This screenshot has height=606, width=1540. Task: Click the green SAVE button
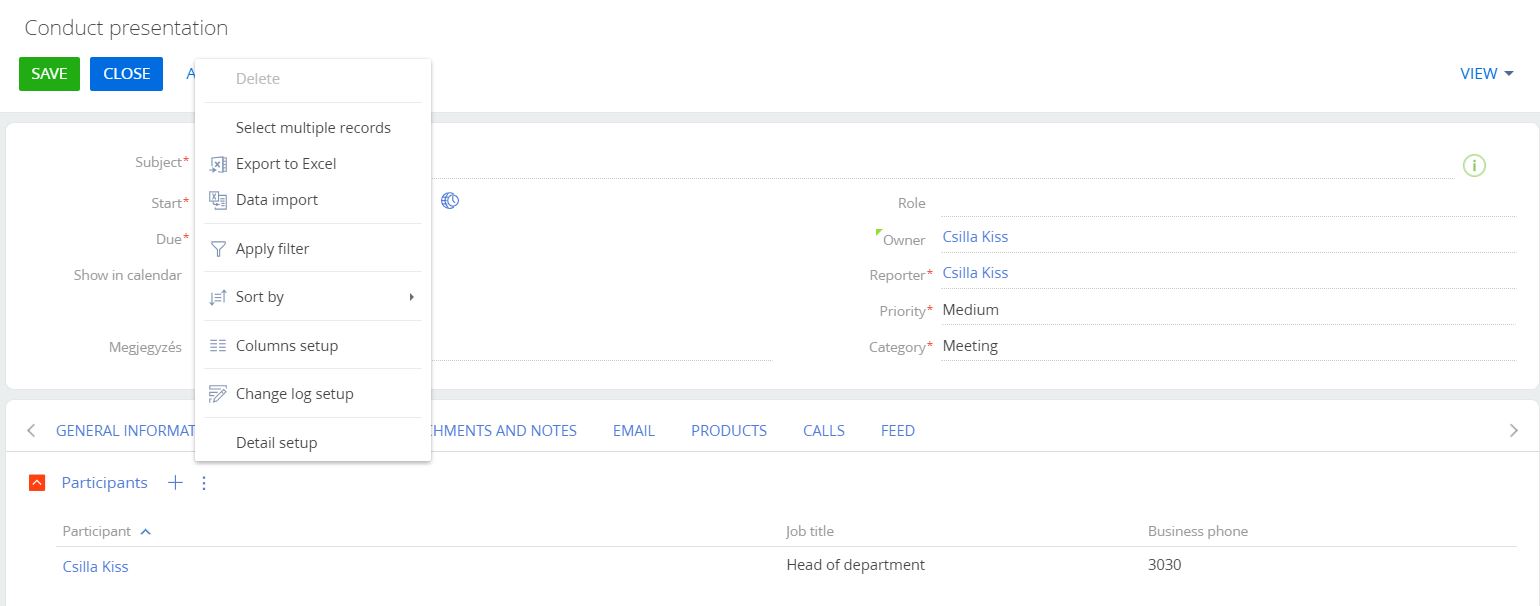coord(49,74)
